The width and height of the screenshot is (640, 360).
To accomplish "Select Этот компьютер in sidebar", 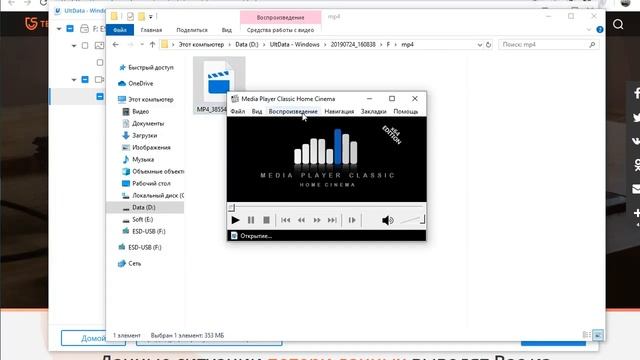I will tap(151, 99).
